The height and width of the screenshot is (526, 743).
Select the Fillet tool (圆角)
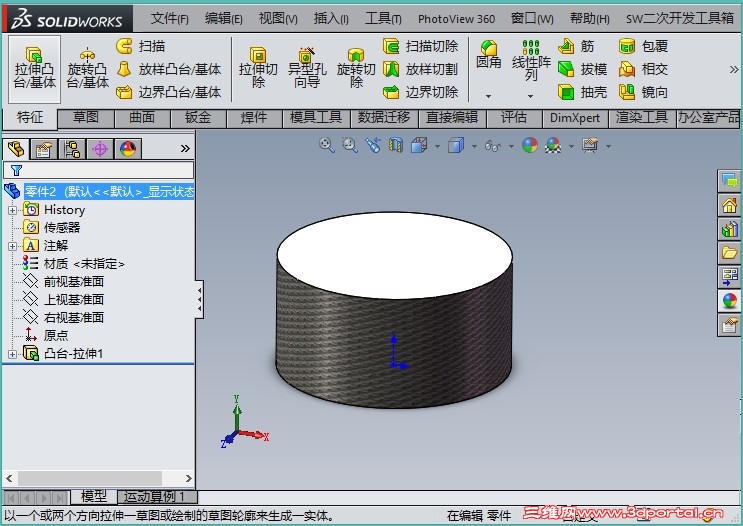coord(489,55)
